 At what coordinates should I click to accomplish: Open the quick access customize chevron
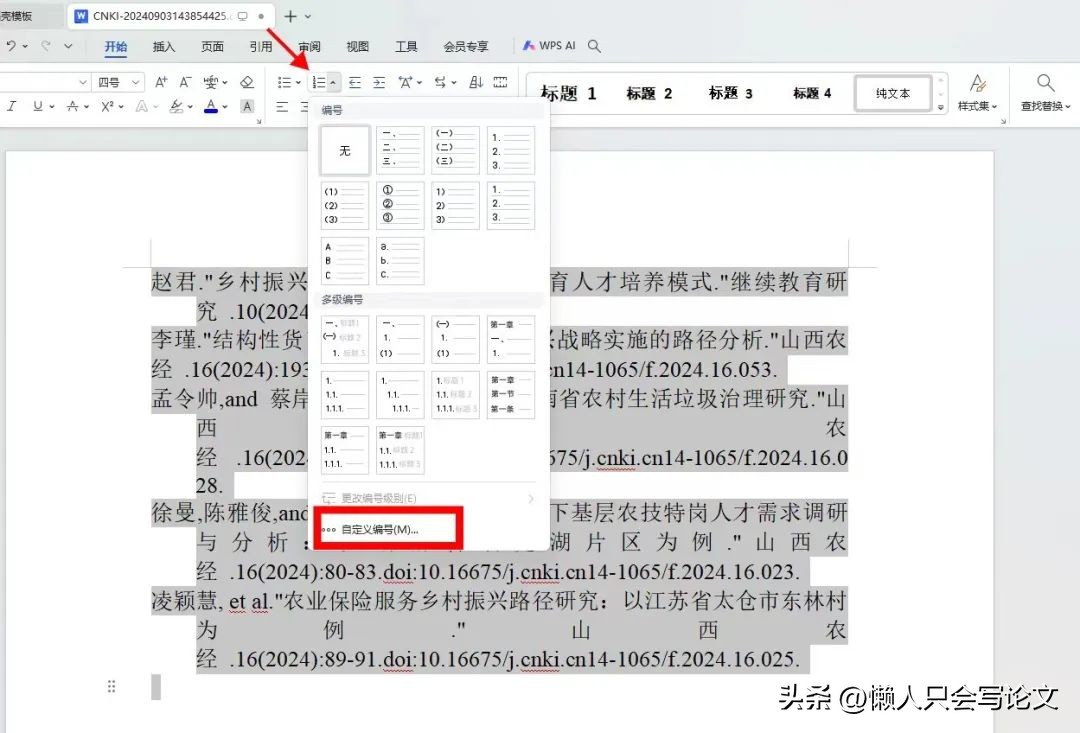68,46
